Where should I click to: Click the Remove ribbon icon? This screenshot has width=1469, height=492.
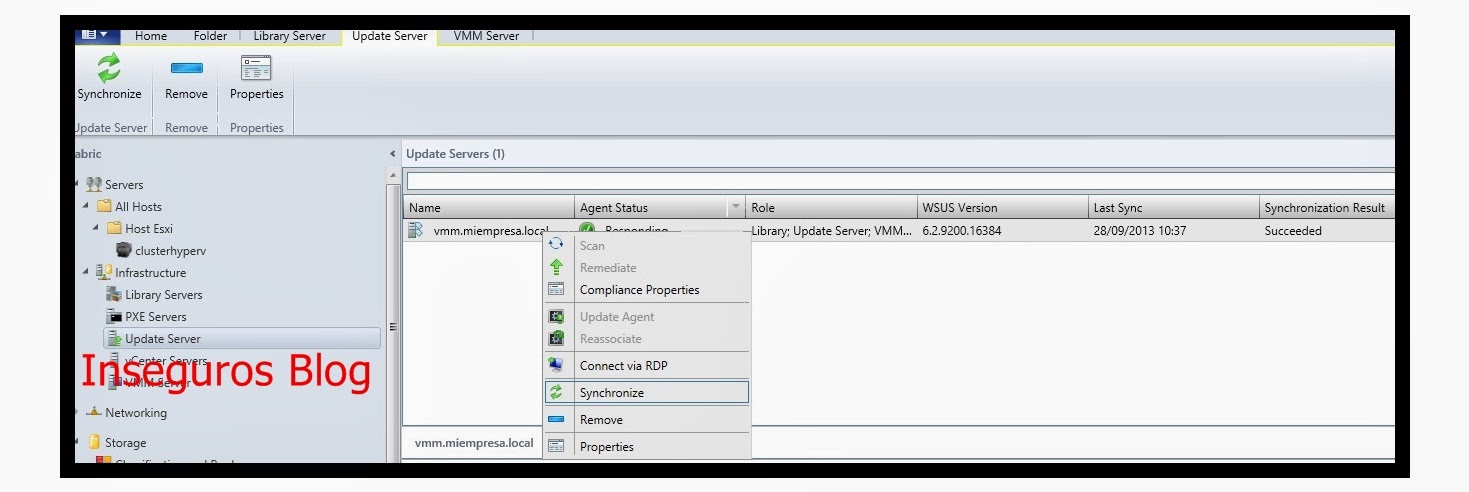point(186,68)
